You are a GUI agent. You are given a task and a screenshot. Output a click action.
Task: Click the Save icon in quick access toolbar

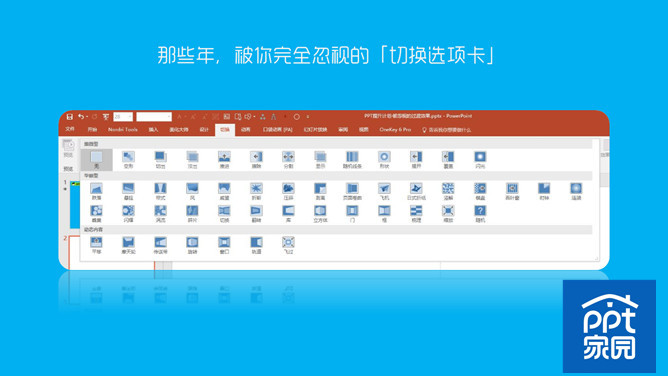click(x=69, y=116)
